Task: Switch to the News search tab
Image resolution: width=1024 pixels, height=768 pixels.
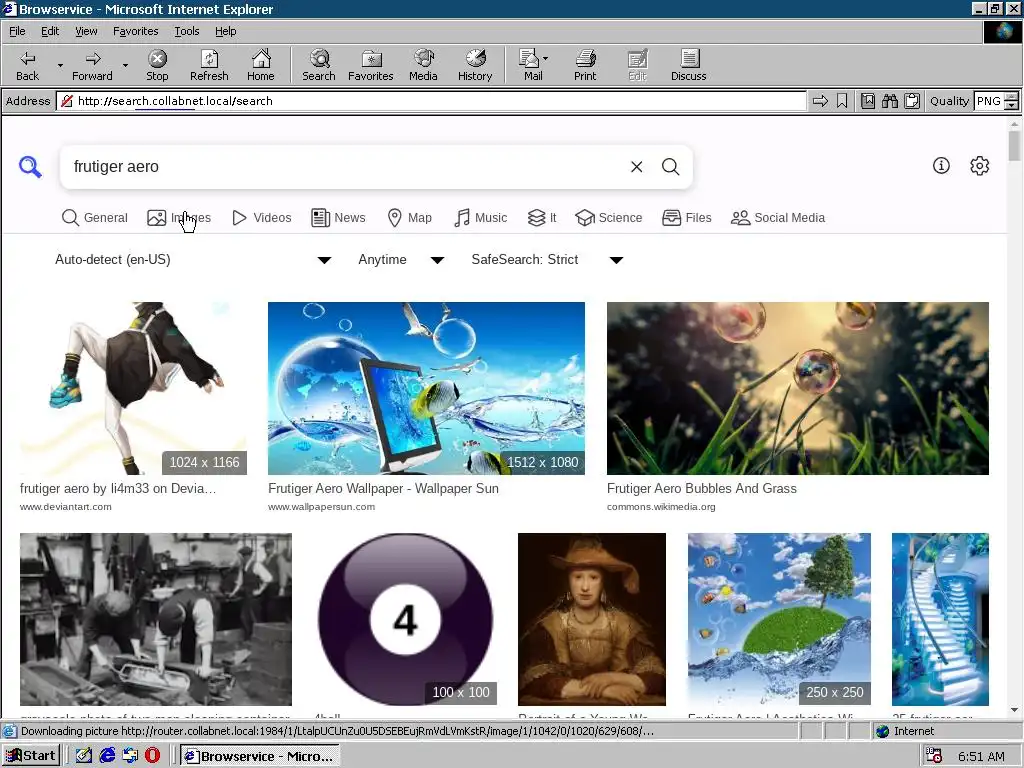Action: click(x=338, y=217)
